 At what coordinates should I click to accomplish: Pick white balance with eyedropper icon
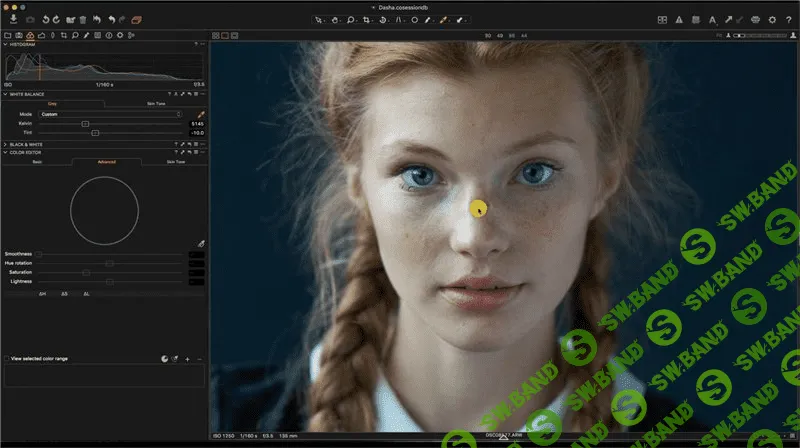coord(201,114)
